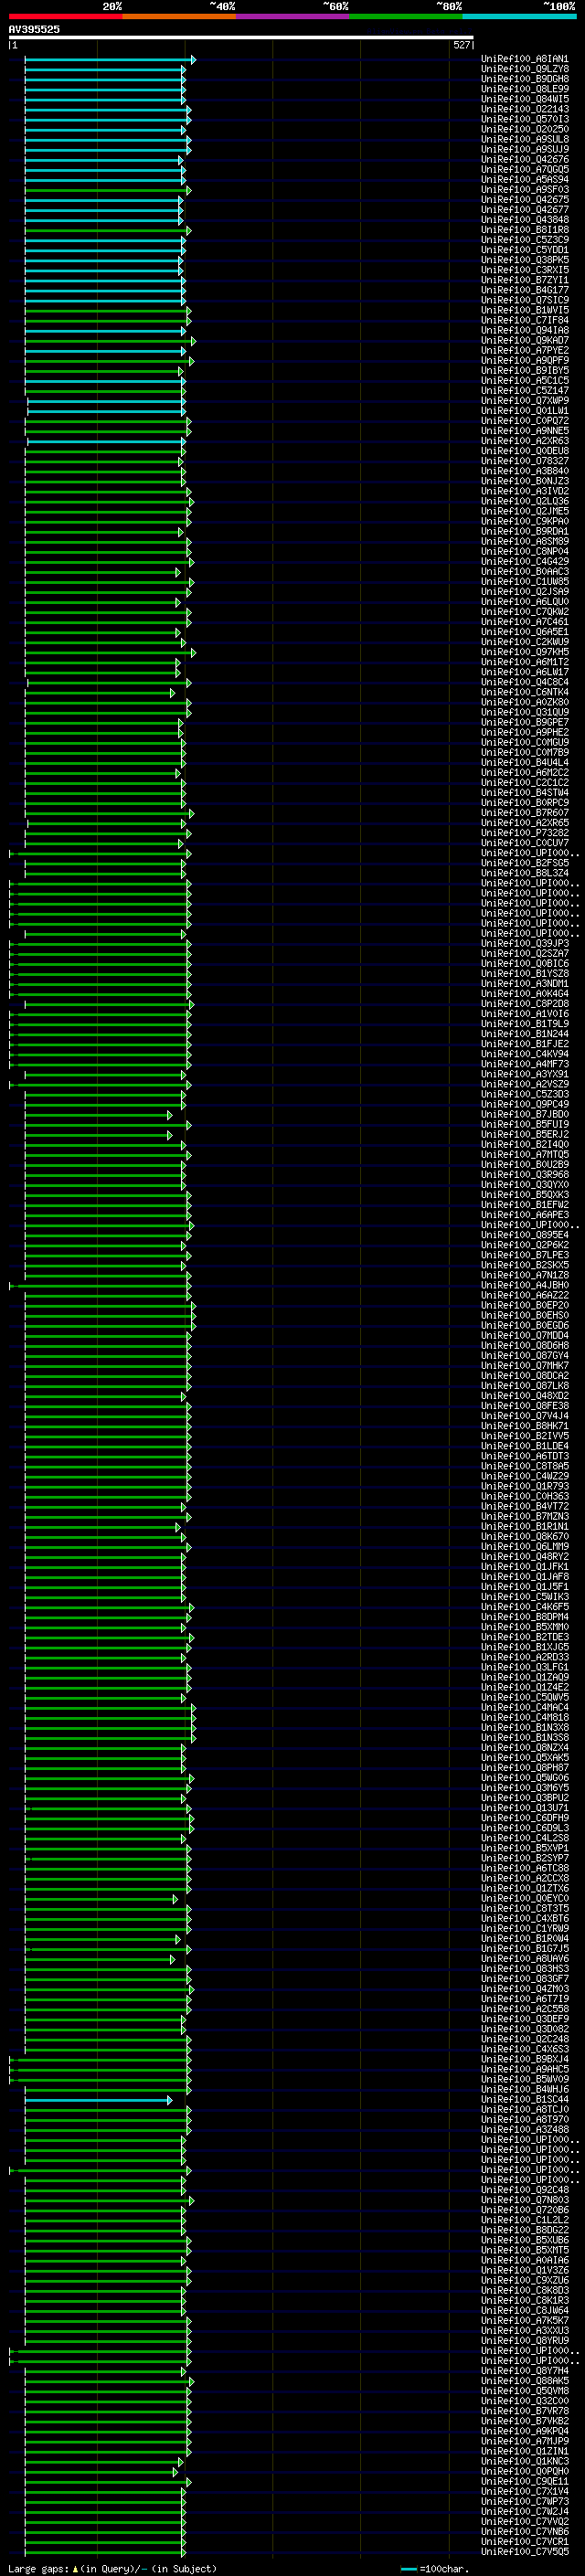Click the UniRef100_A6APE3 label

pyautogui.click(x=524, y=1215)
